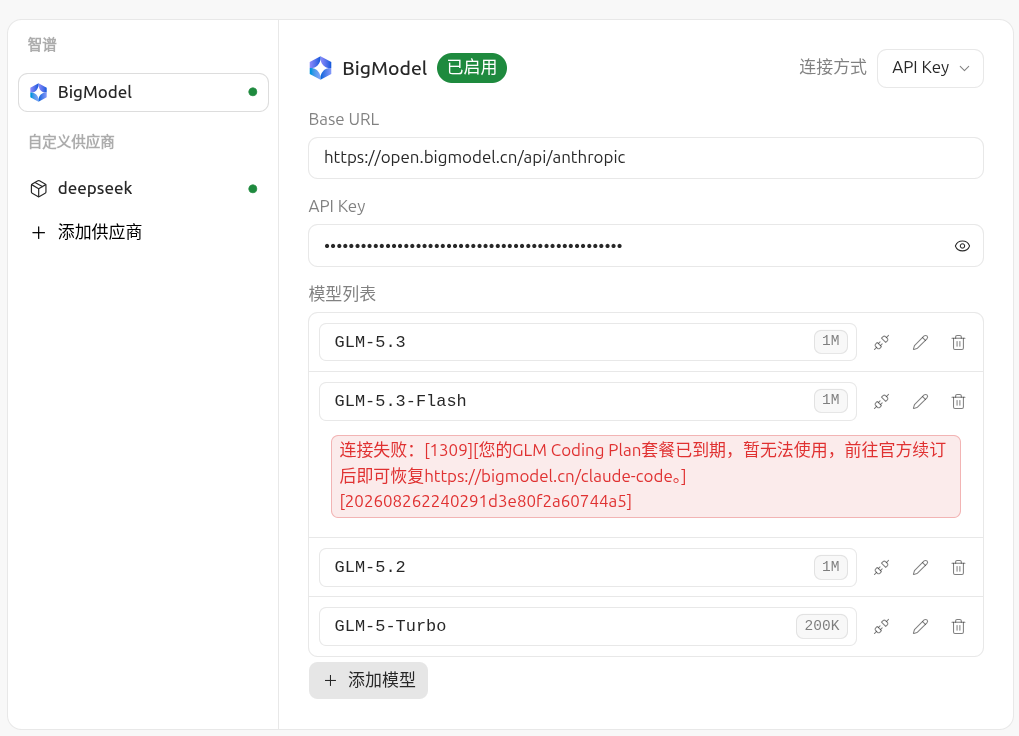This screenshot has width=1019, height=736.
Task: Click the 添加模型 button
Action: click(368, 680)
